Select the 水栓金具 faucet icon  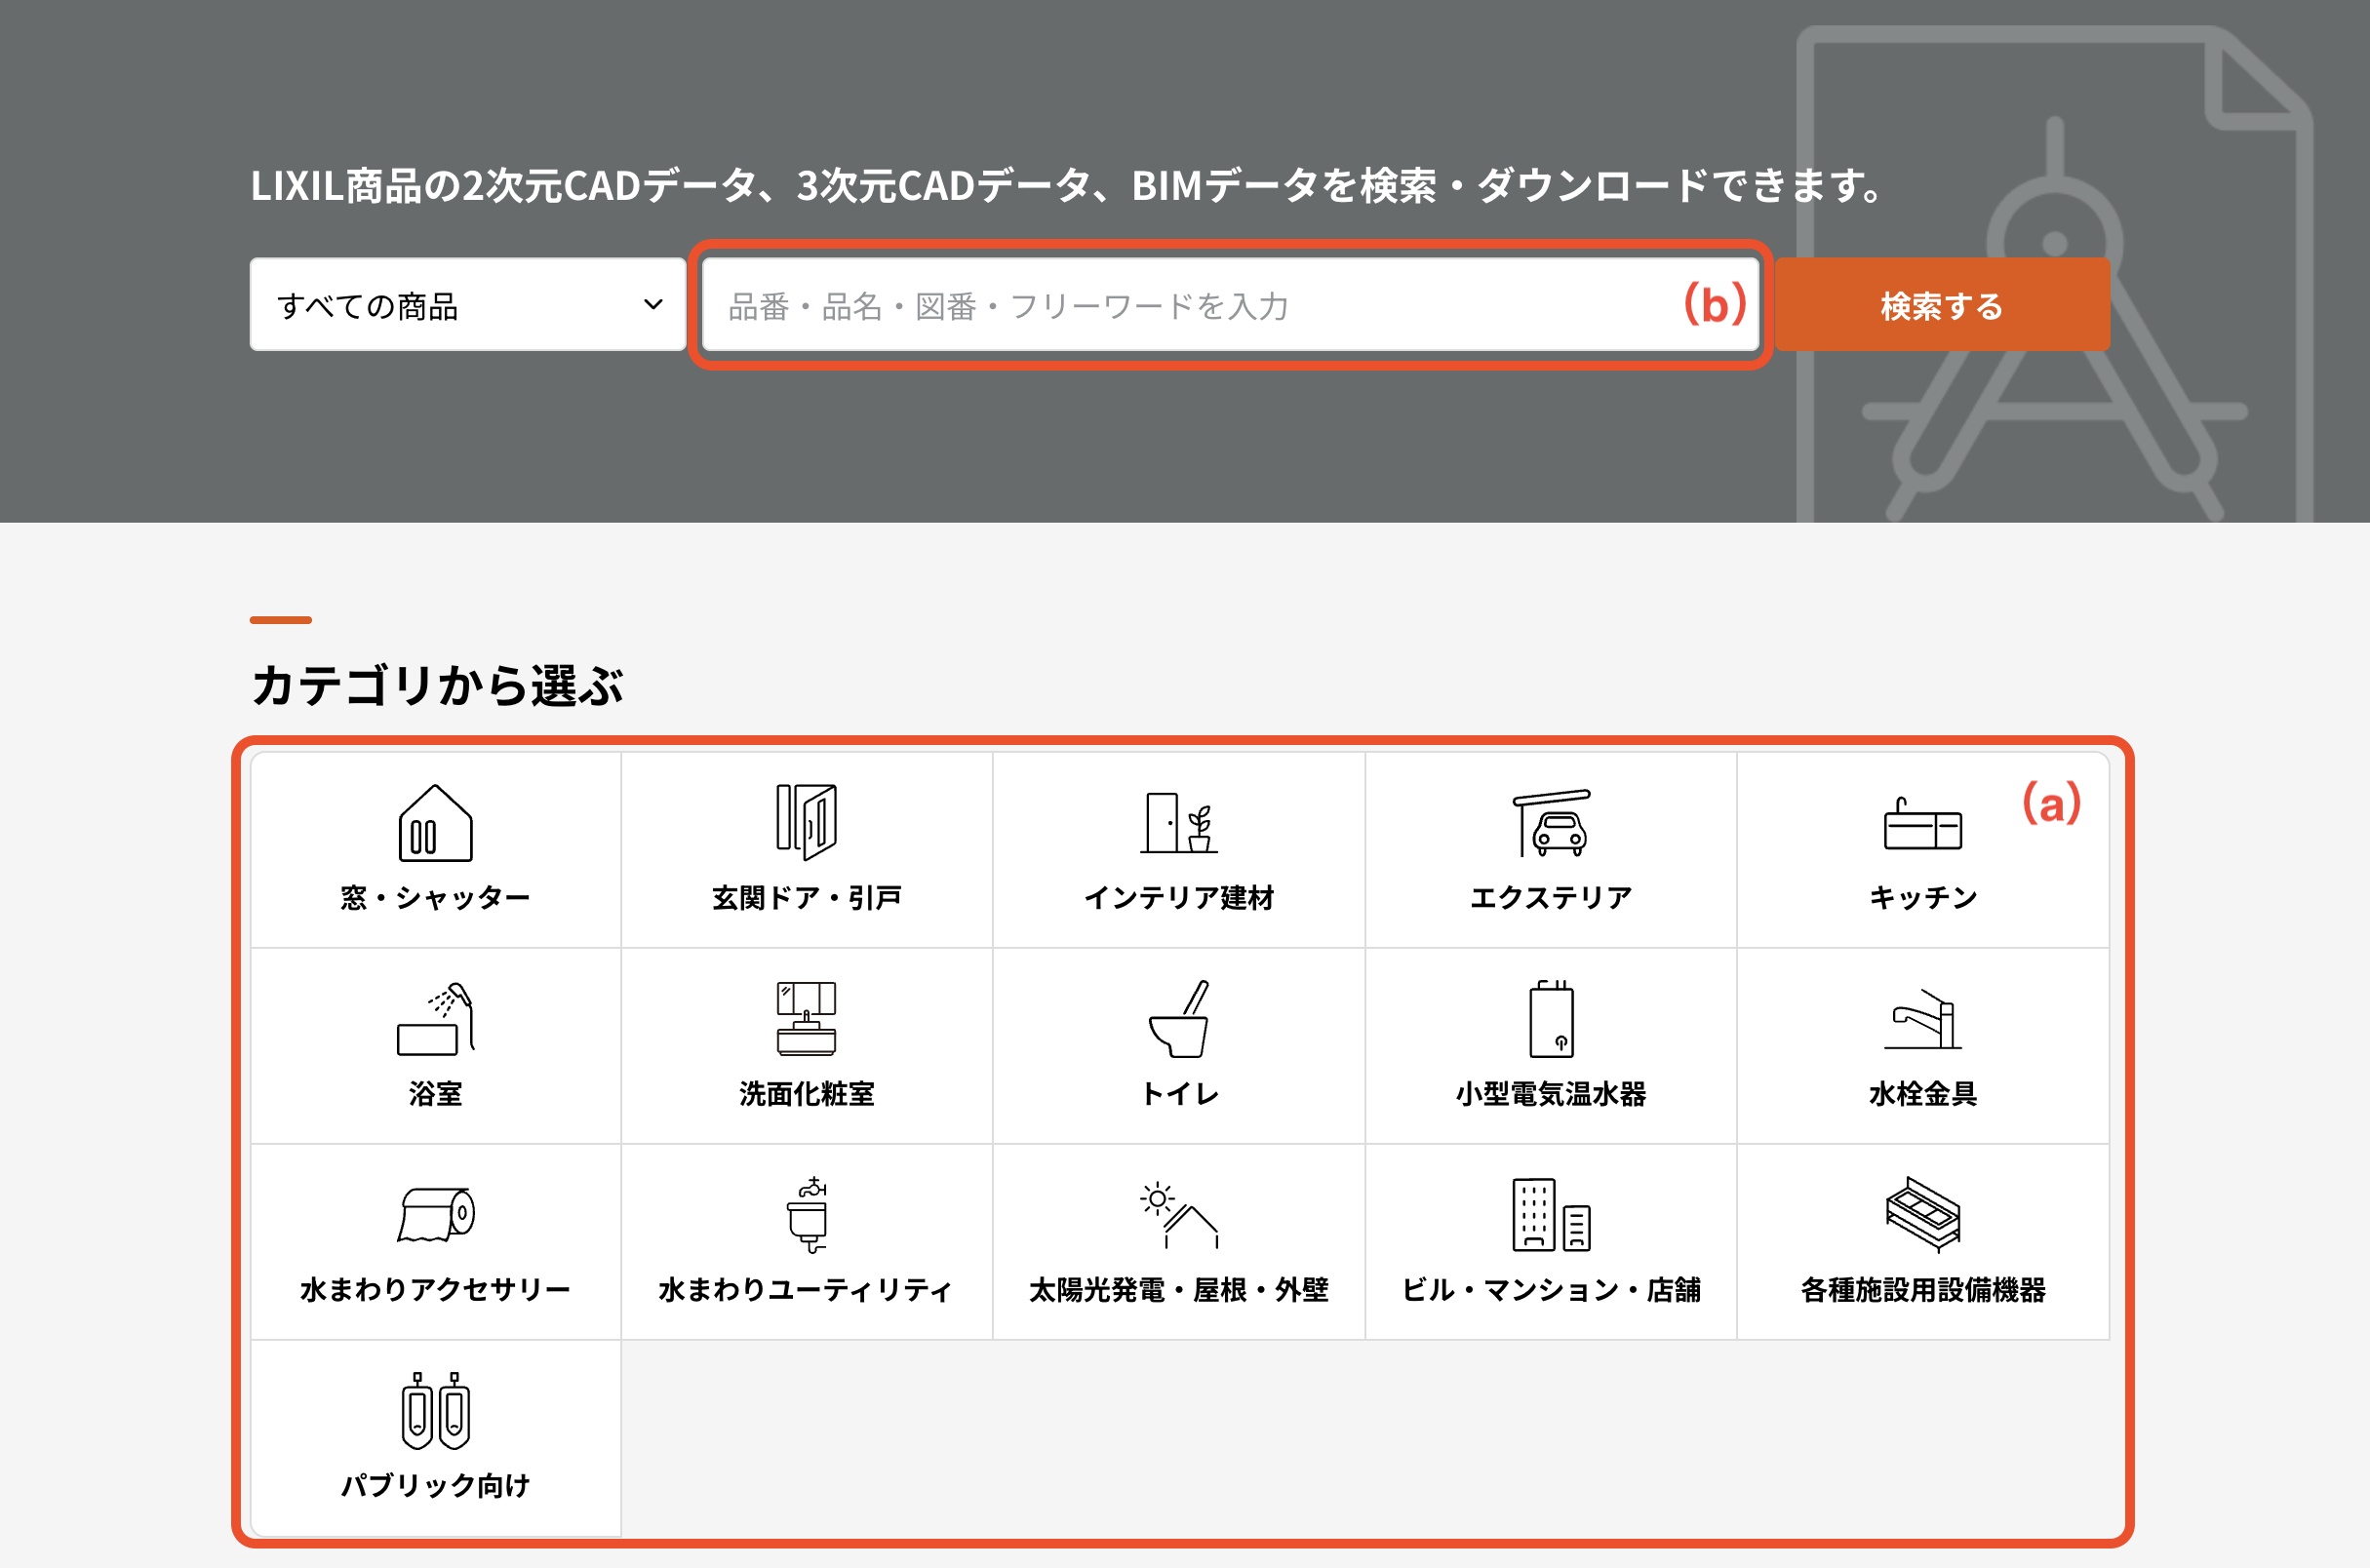pos(1922,1019)
